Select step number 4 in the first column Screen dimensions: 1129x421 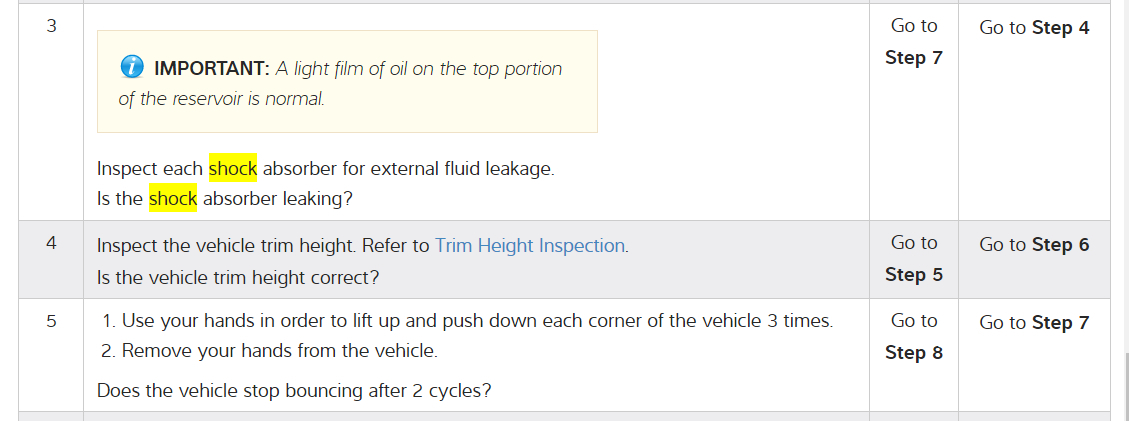pyautogui.click(x=51, y=243)
